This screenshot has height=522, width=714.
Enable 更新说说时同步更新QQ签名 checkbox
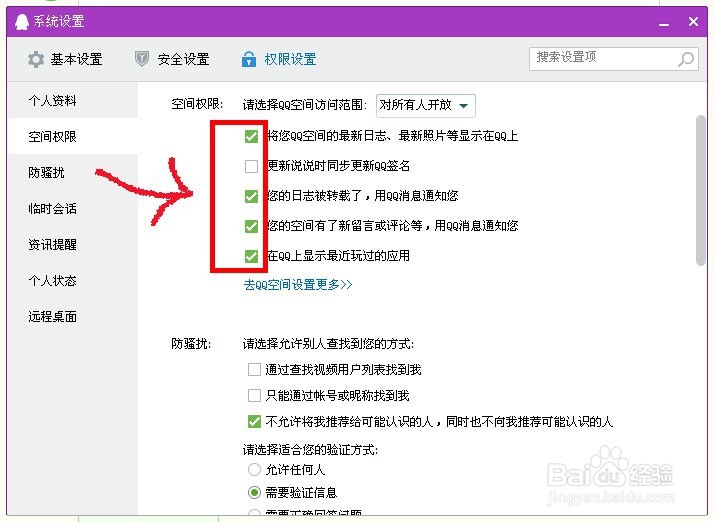pyautogui.click(x=251, y=166)
